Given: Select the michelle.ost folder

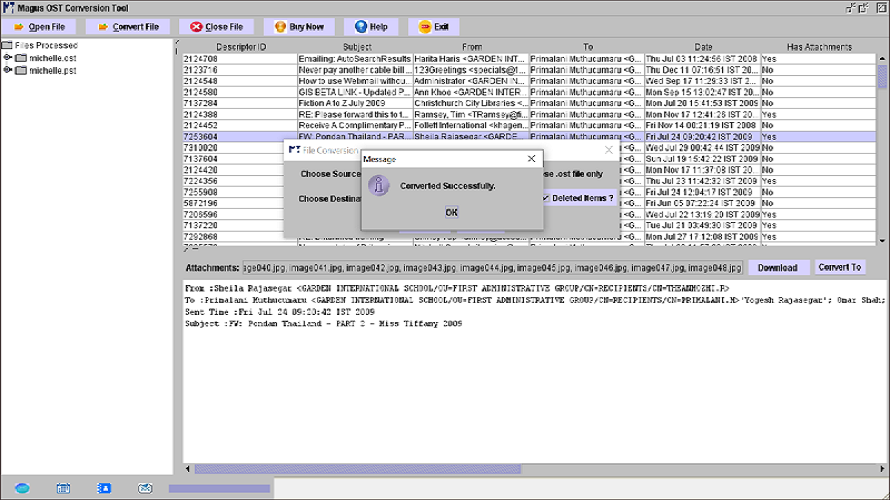Looking at the screenshot, I should [46, 58].
